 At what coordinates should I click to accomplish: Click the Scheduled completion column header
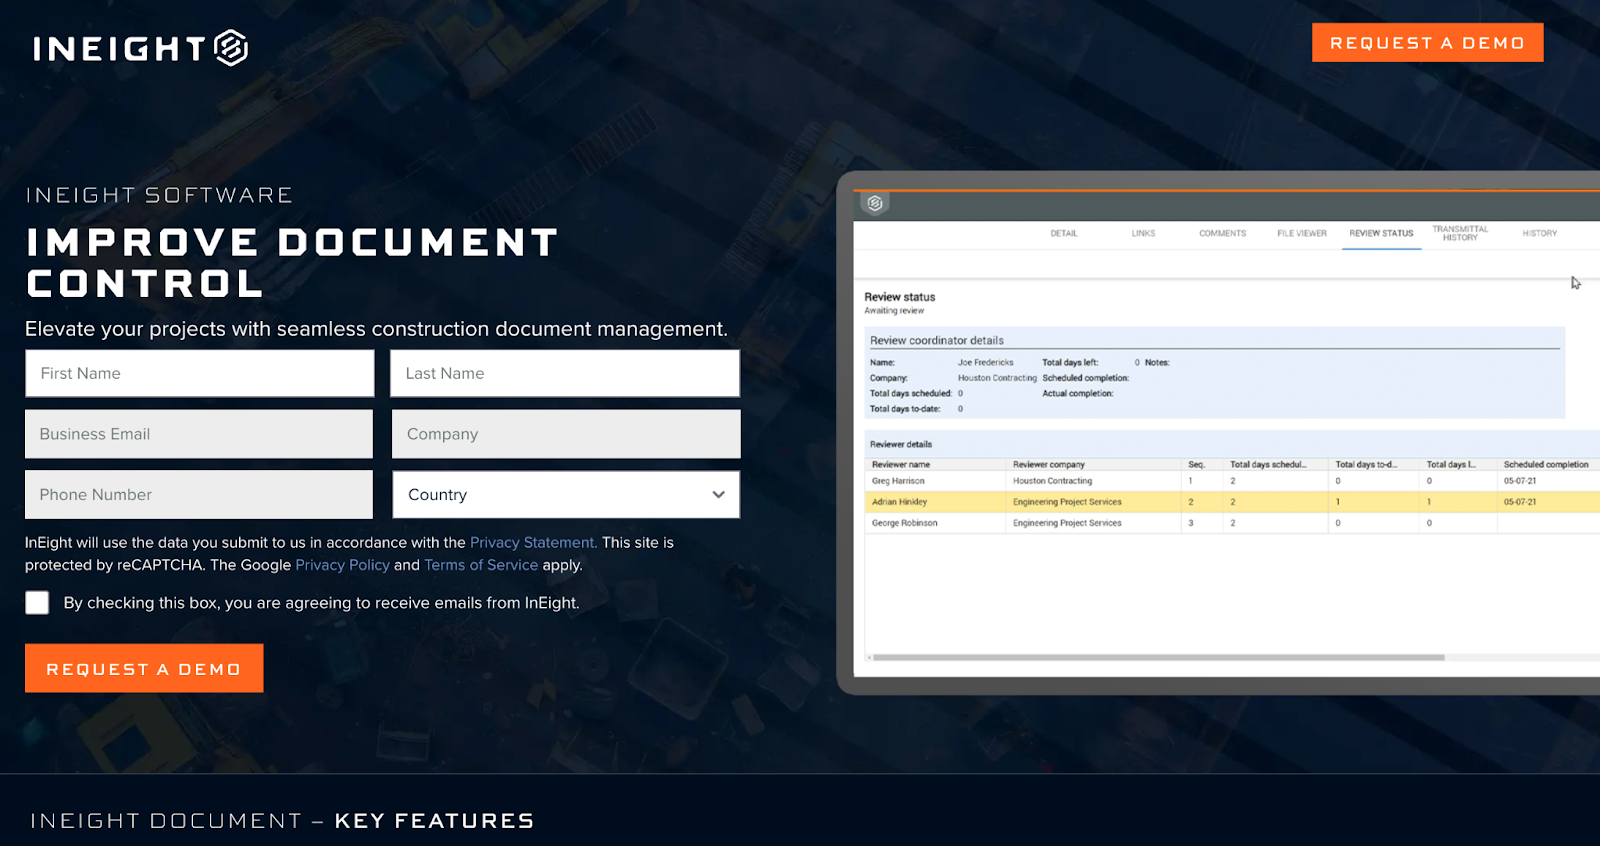pyautogui.click(x=1546, y=464)
